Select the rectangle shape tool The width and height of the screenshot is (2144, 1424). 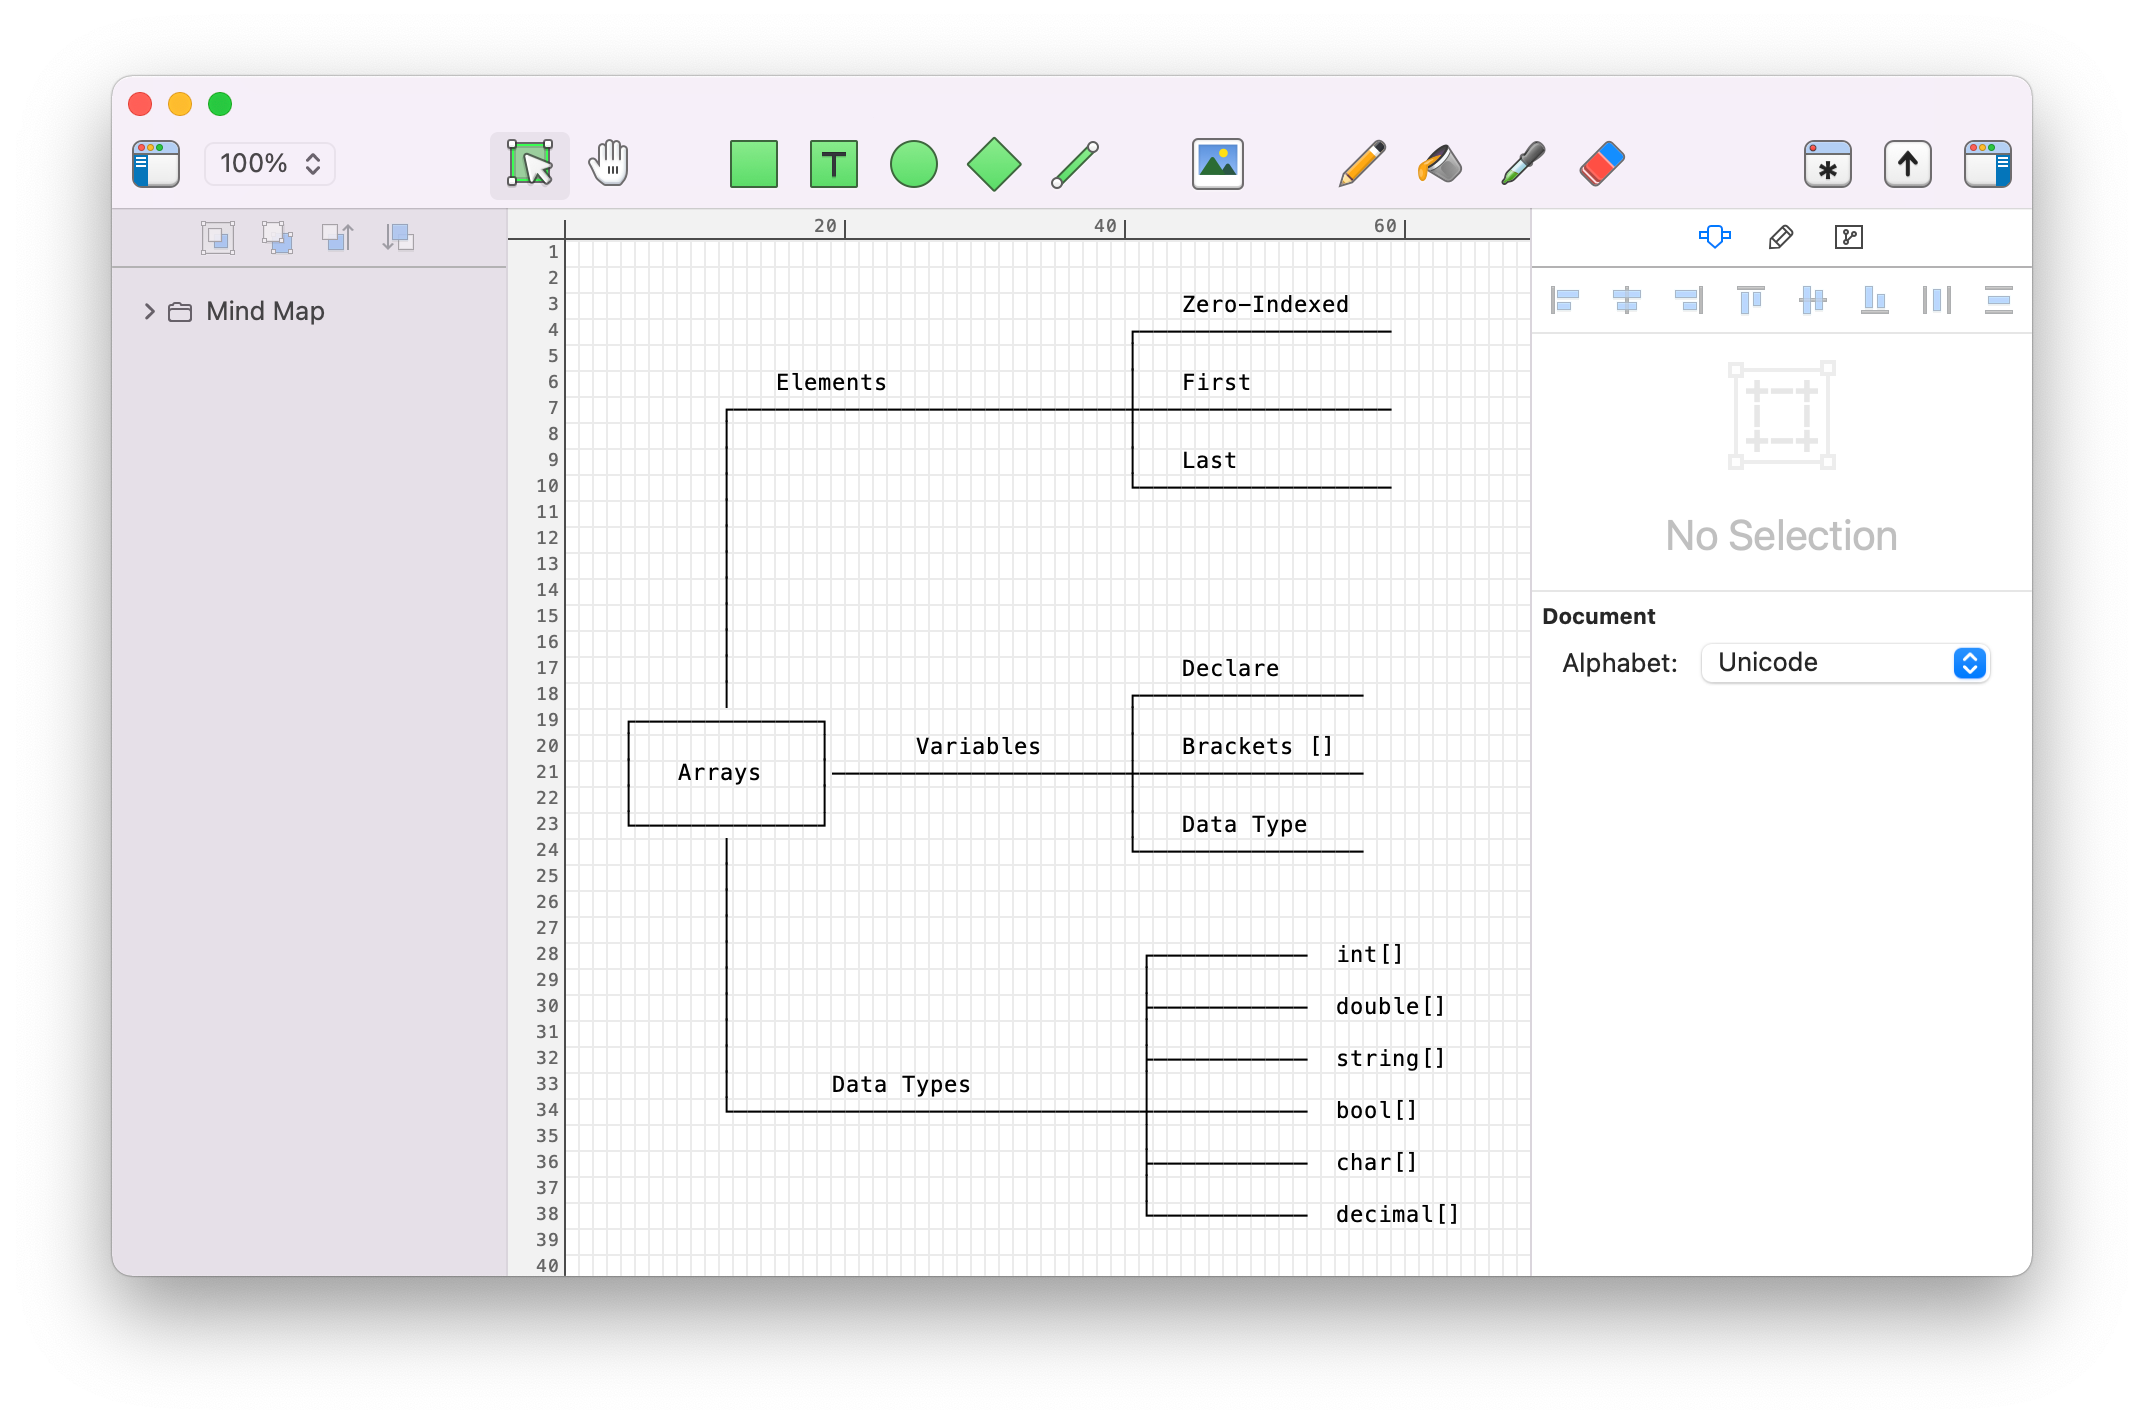click(x=753, y=164)
